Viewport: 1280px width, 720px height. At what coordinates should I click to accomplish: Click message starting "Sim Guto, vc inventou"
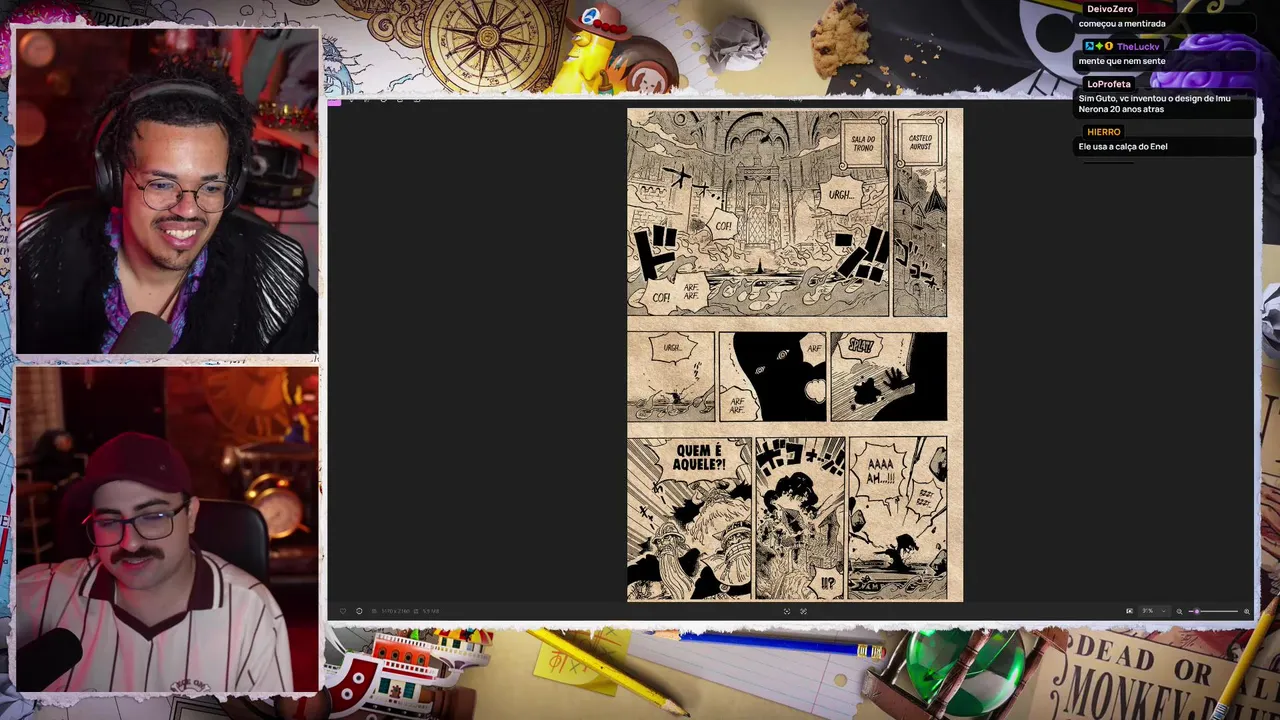pyautogui.click(x=1155, y=104)
